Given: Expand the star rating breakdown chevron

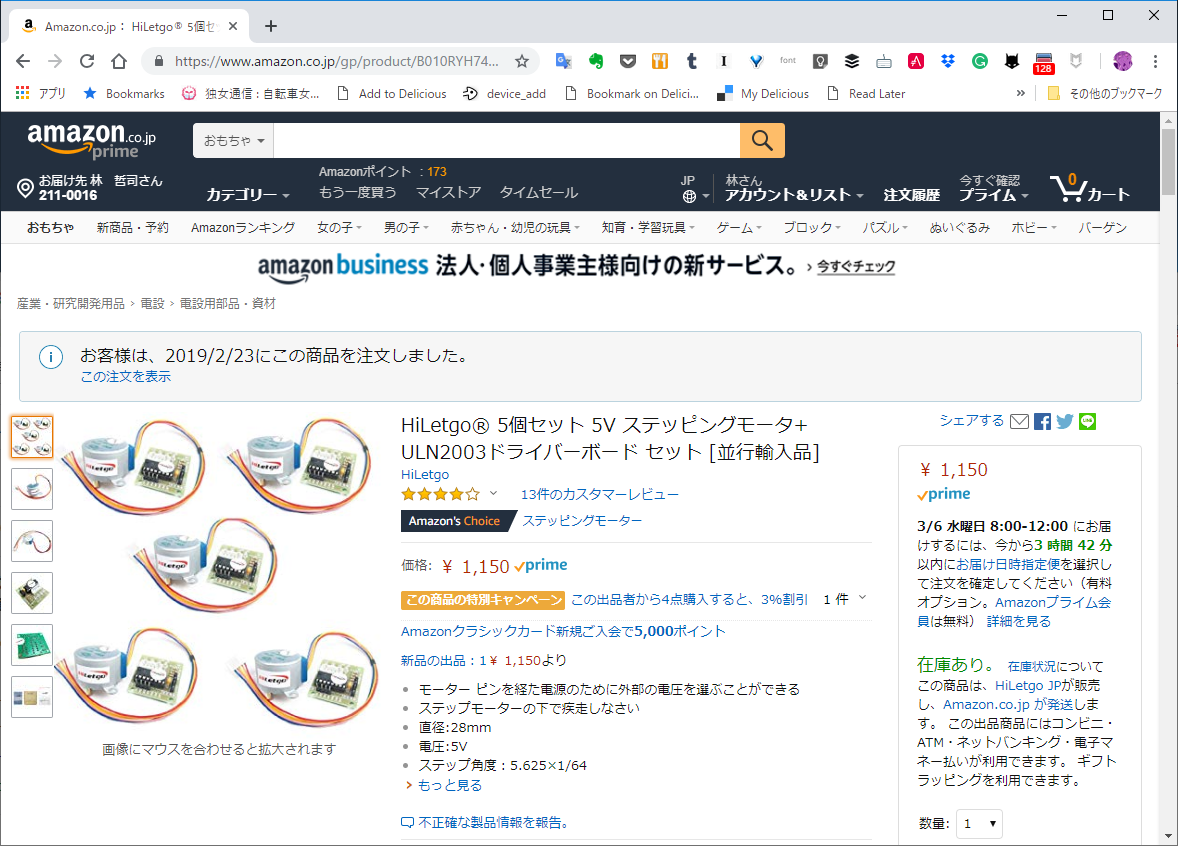Looking at the screenshot, I should click(494, 494).
